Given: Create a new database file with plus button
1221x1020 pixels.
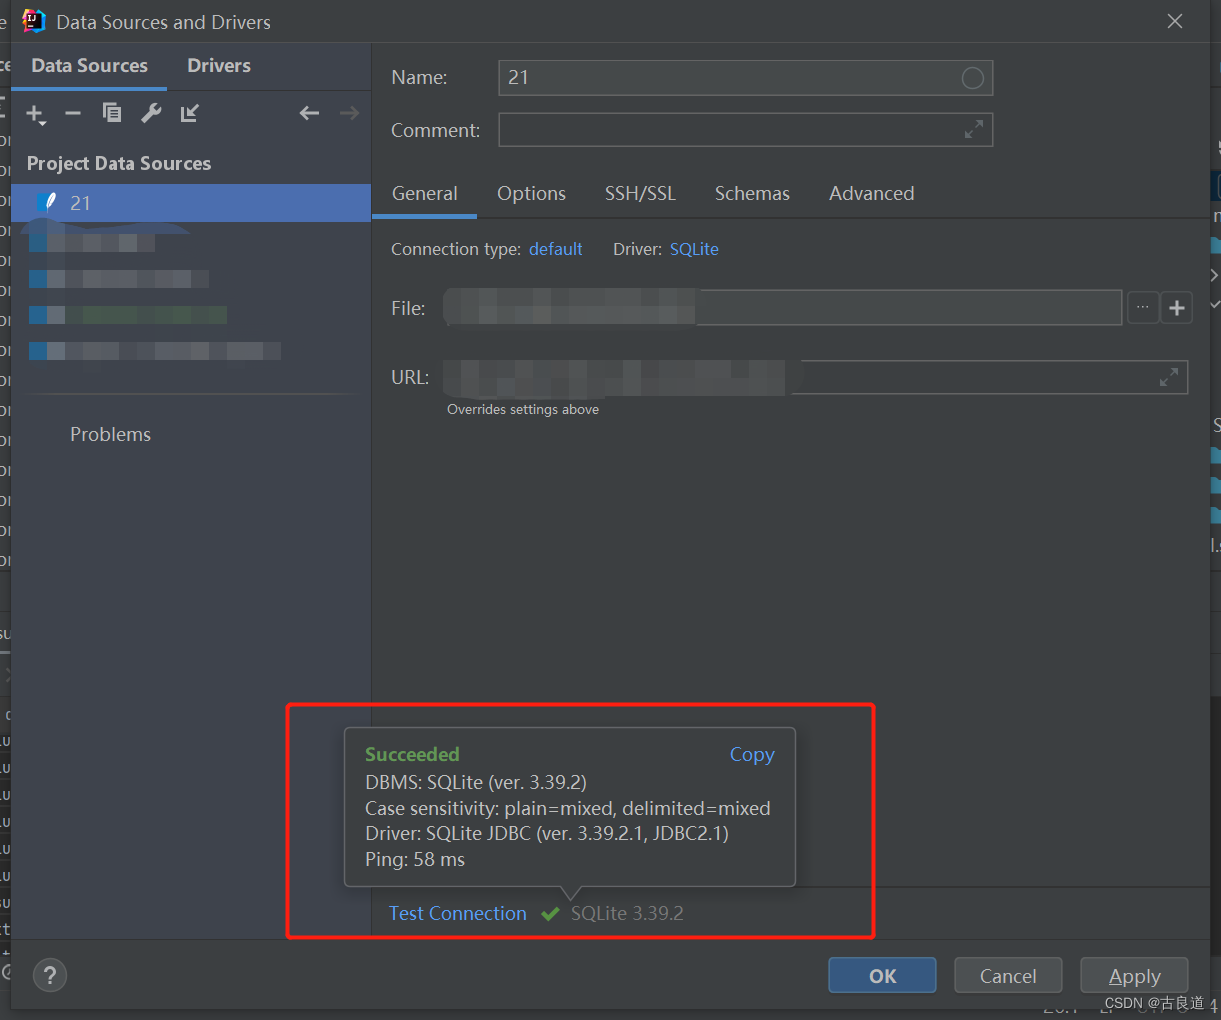Looking at the screenshot, I should point(1177,308).
